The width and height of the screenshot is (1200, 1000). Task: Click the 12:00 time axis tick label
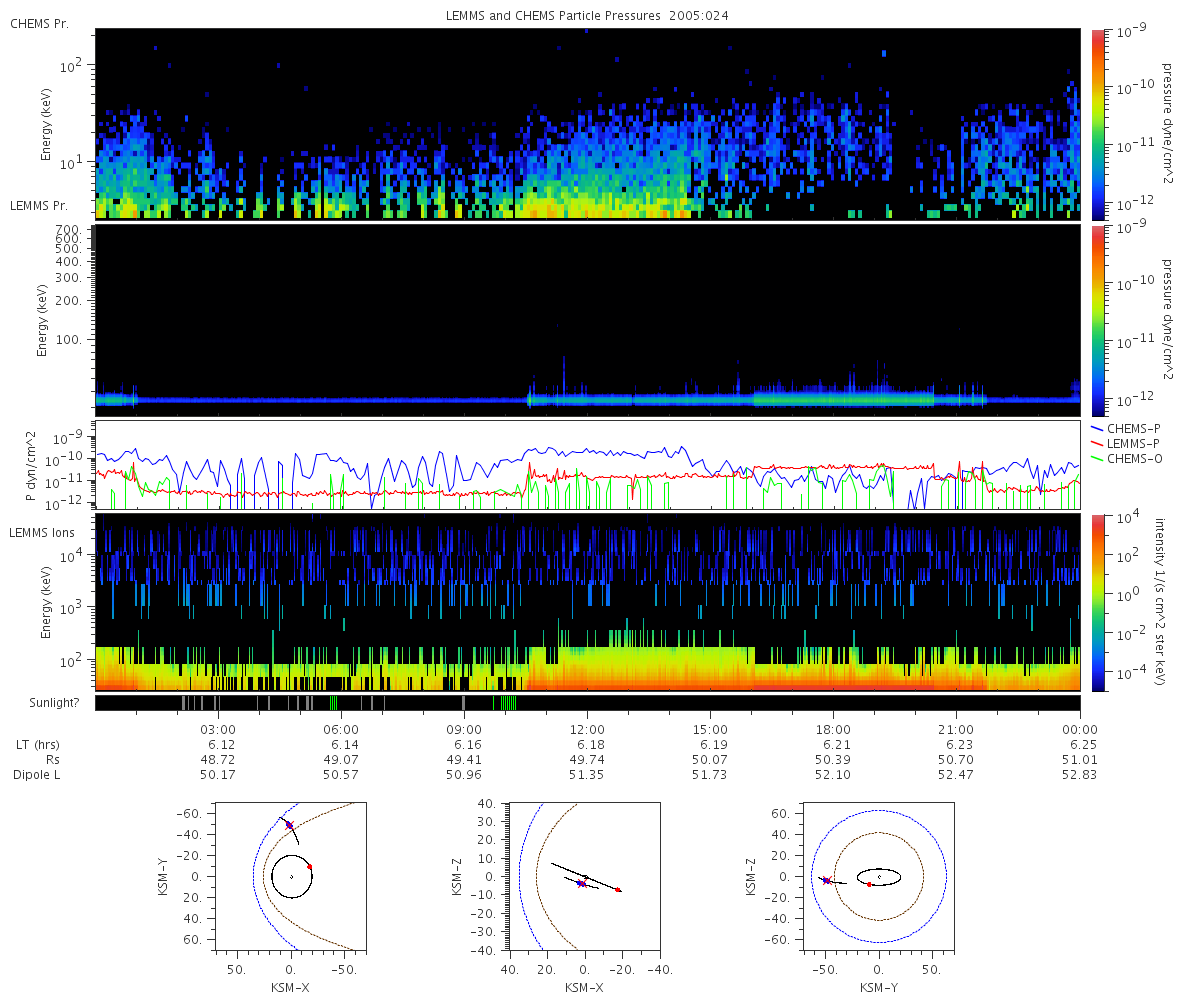point(587,730)
